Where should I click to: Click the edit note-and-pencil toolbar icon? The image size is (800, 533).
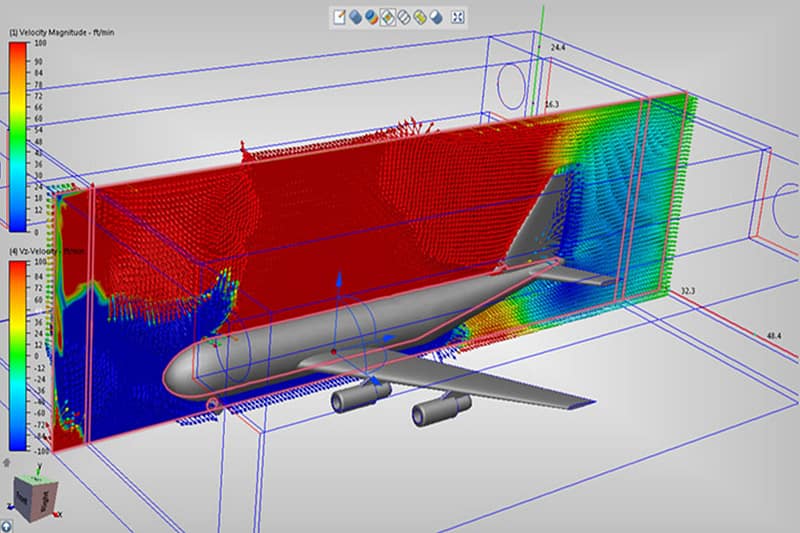(x=339, y=17)
